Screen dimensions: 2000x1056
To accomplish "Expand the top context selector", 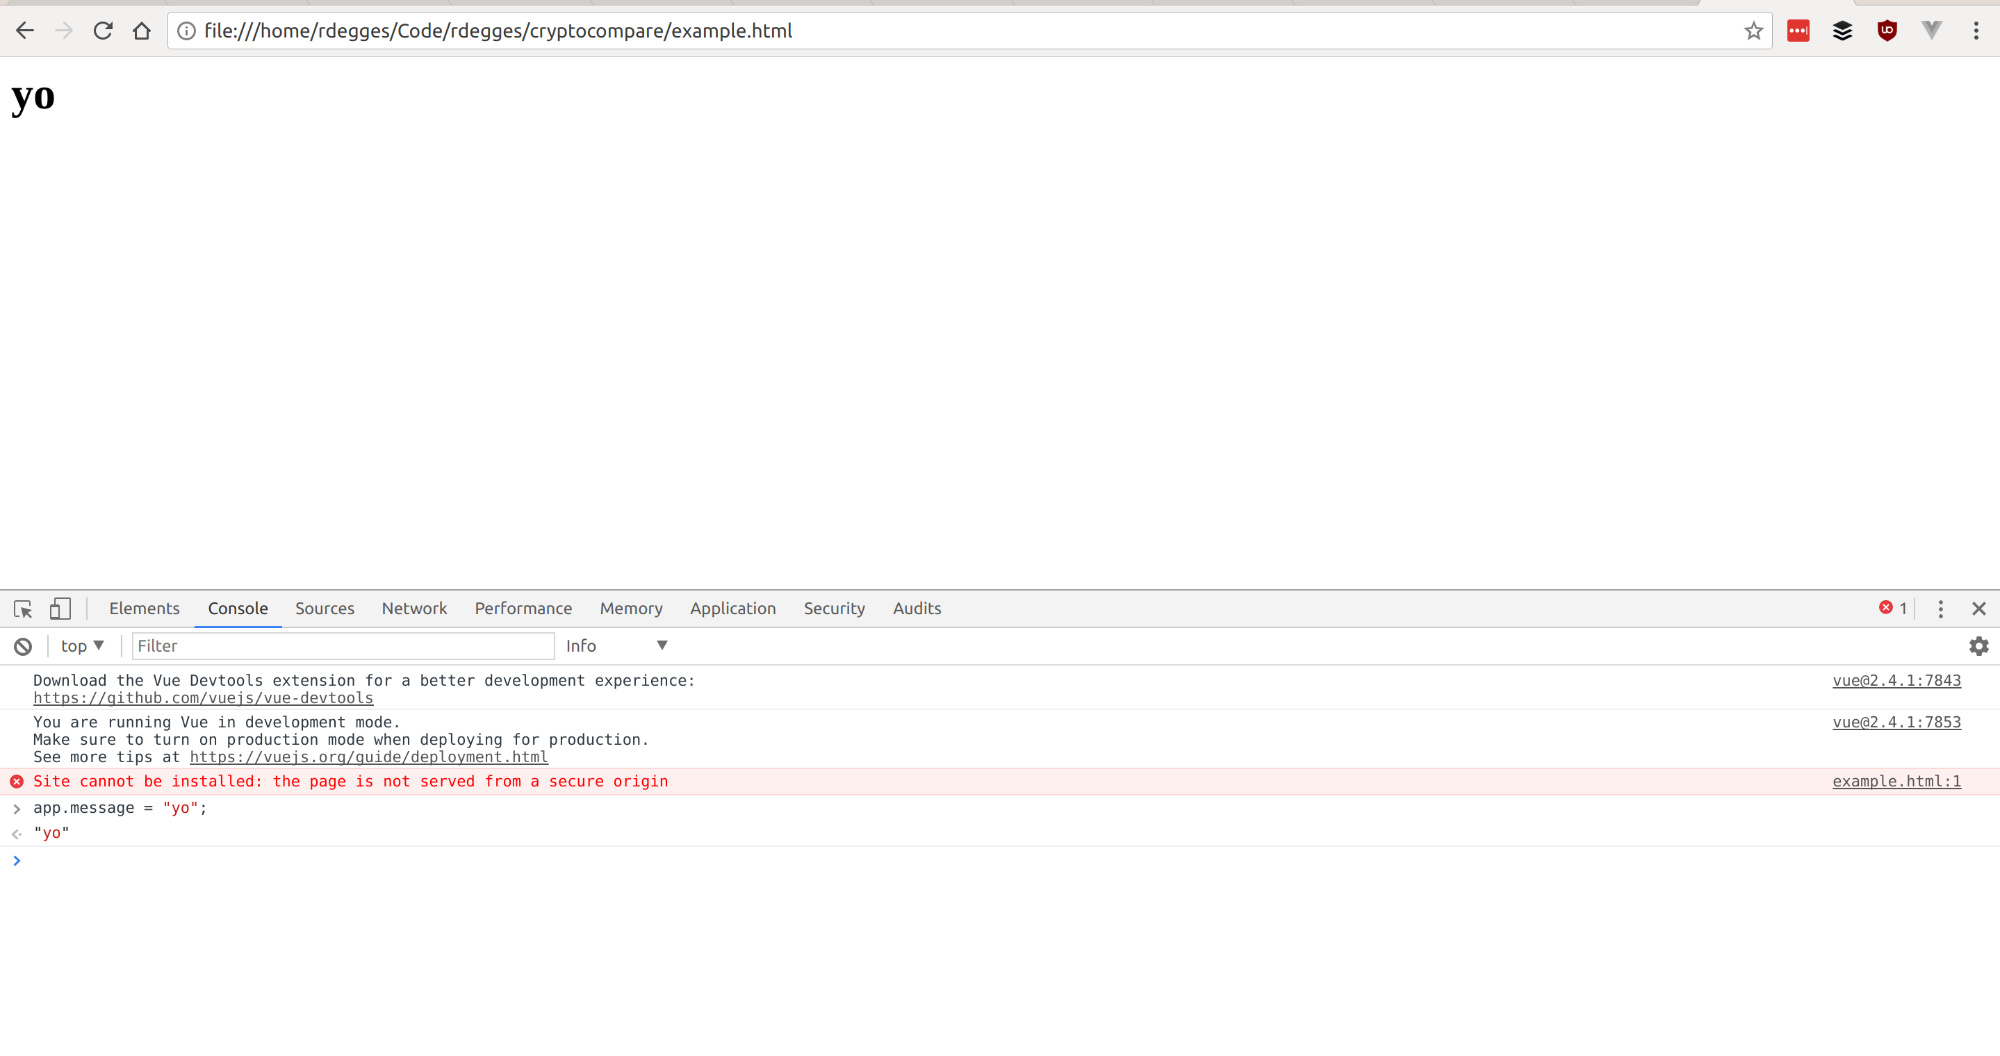I will tap(82, 646).
